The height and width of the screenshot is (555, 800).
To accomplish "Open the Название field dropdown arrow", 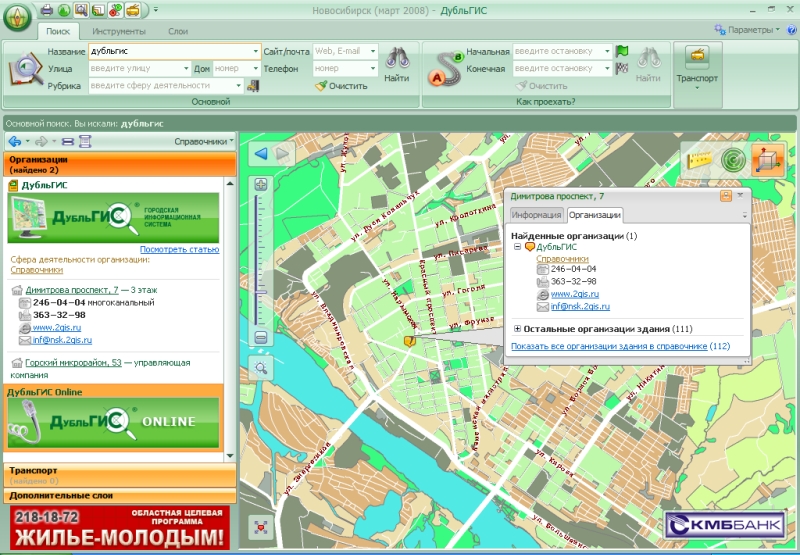I will (256, 52).
